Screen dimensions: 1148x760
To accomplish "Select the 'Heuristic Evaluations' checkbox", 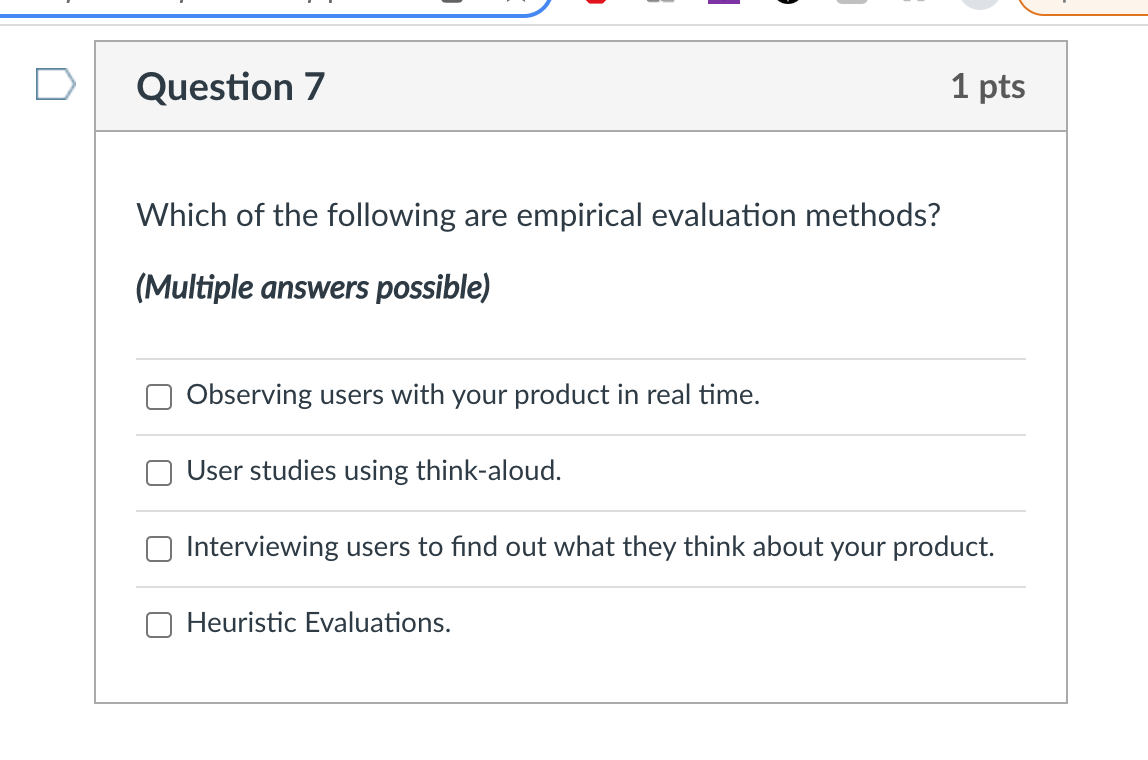I will (x=159, y=625).
